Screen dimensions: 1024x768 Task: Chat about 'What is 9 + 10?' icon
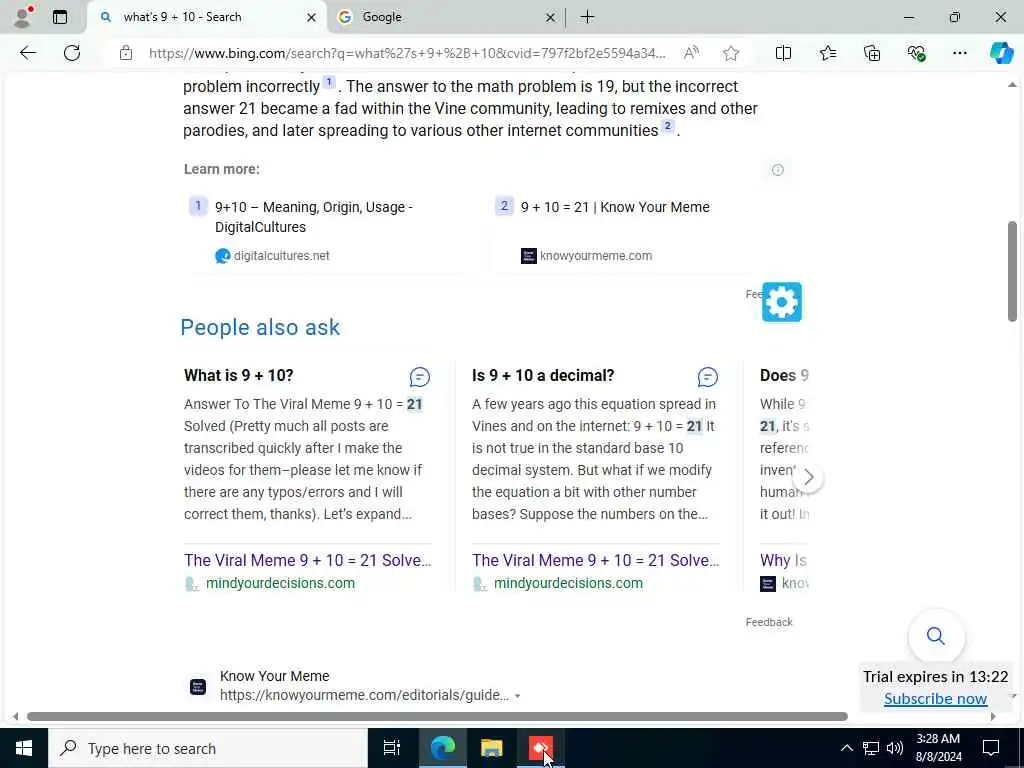coord(420,377)
